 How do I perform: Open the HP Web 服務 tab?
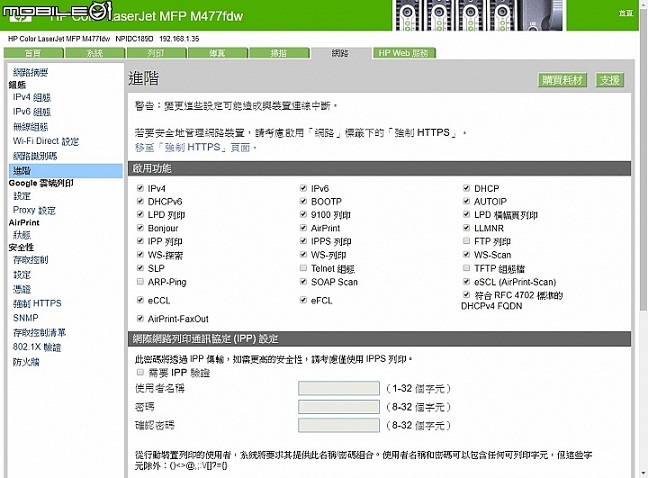(404, 53)
